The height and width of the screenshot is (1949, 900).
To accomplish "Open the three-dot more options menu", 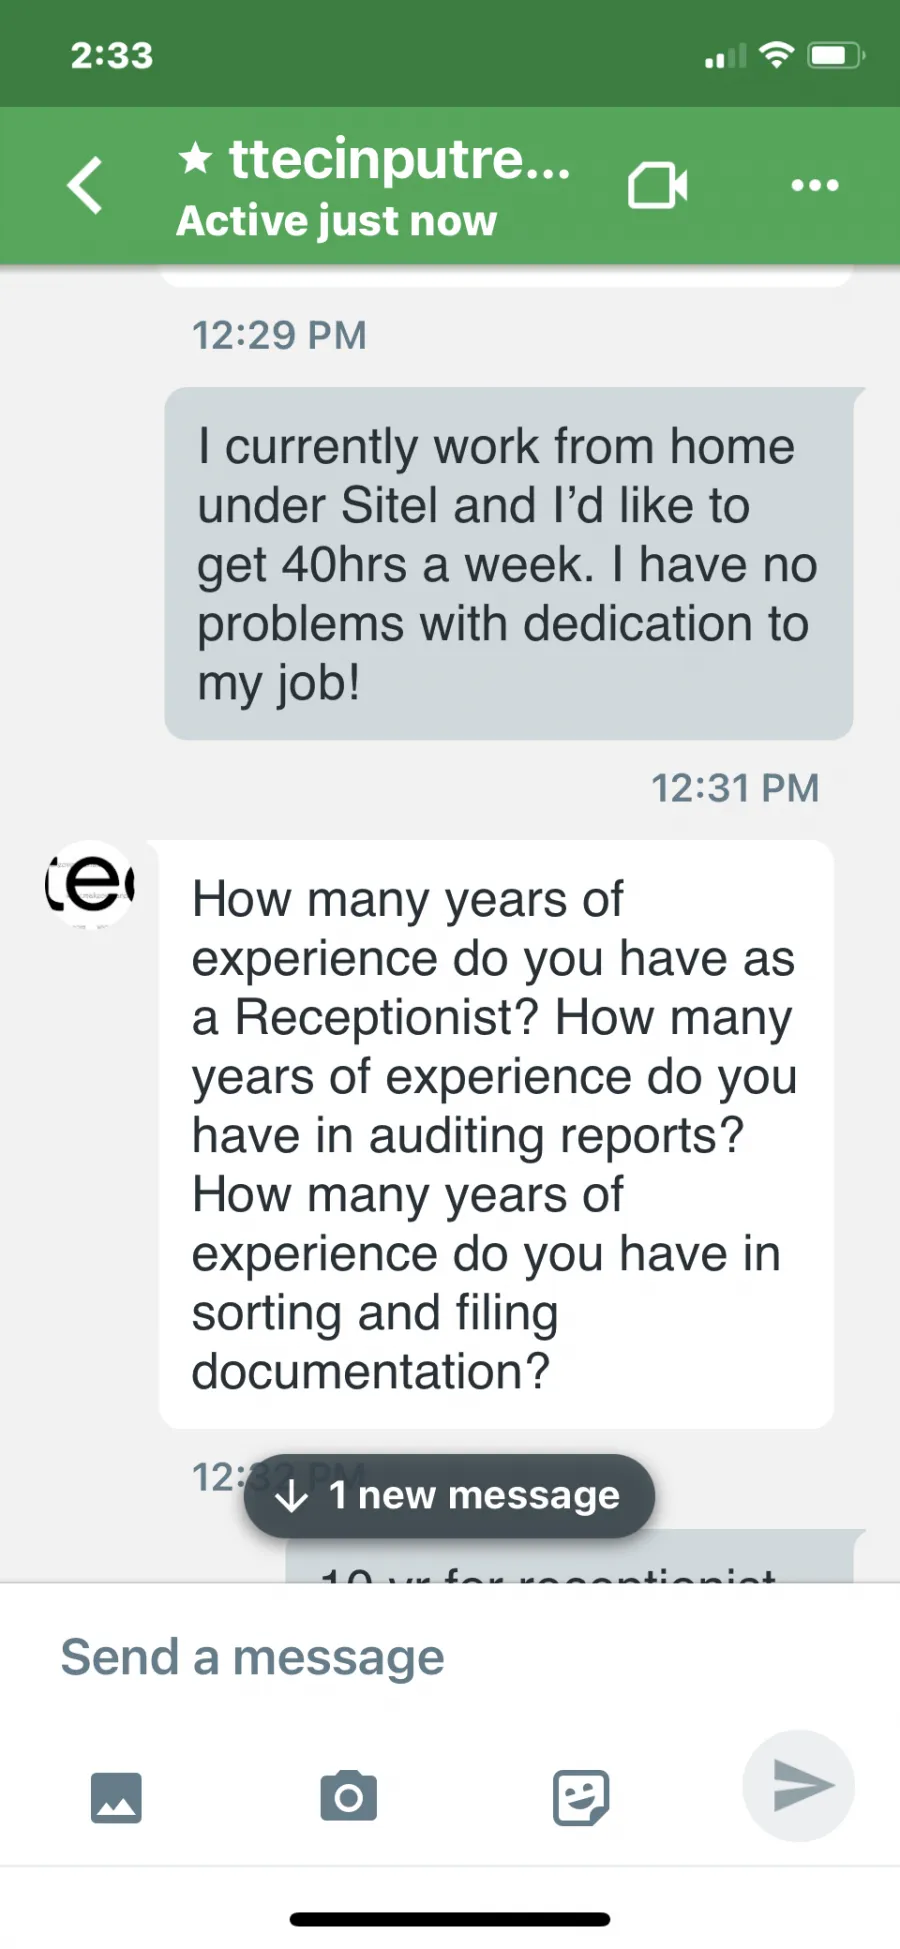I will (x=815, y=185).
